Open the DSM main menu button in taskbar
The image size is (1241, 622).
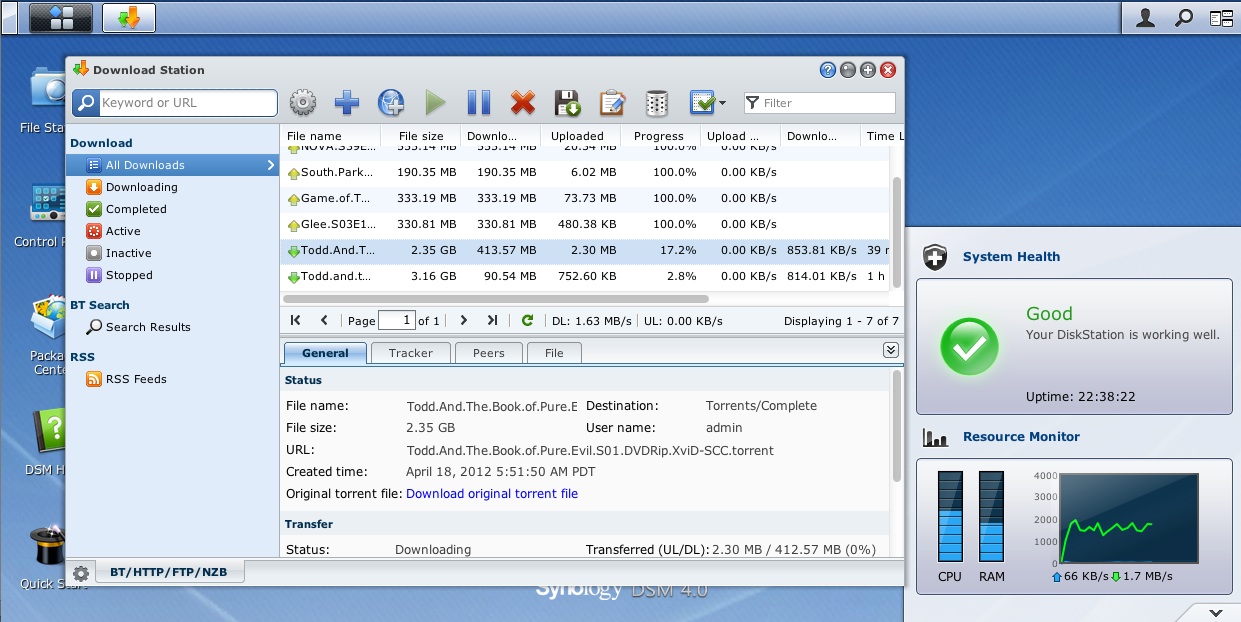(61, 17)
